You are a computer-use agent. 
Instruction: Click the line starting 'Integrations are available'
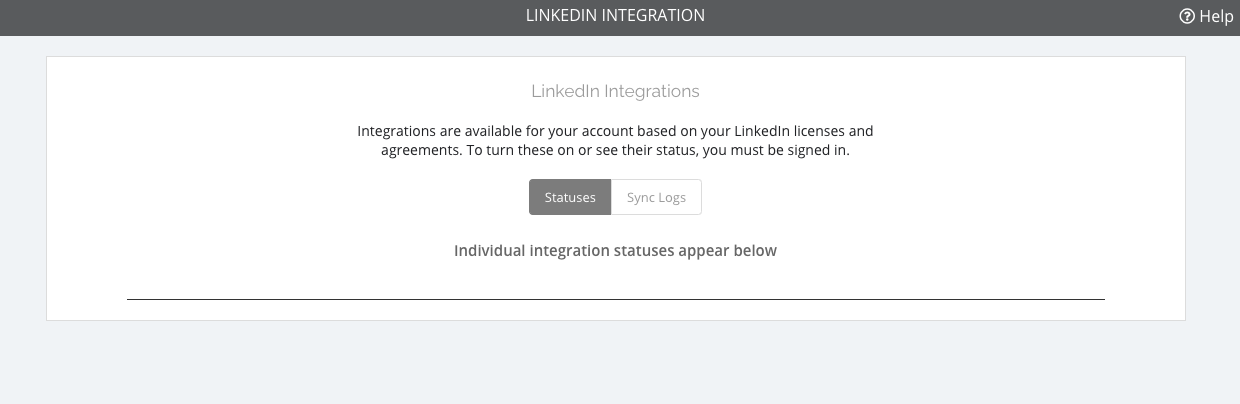[615, 131]
